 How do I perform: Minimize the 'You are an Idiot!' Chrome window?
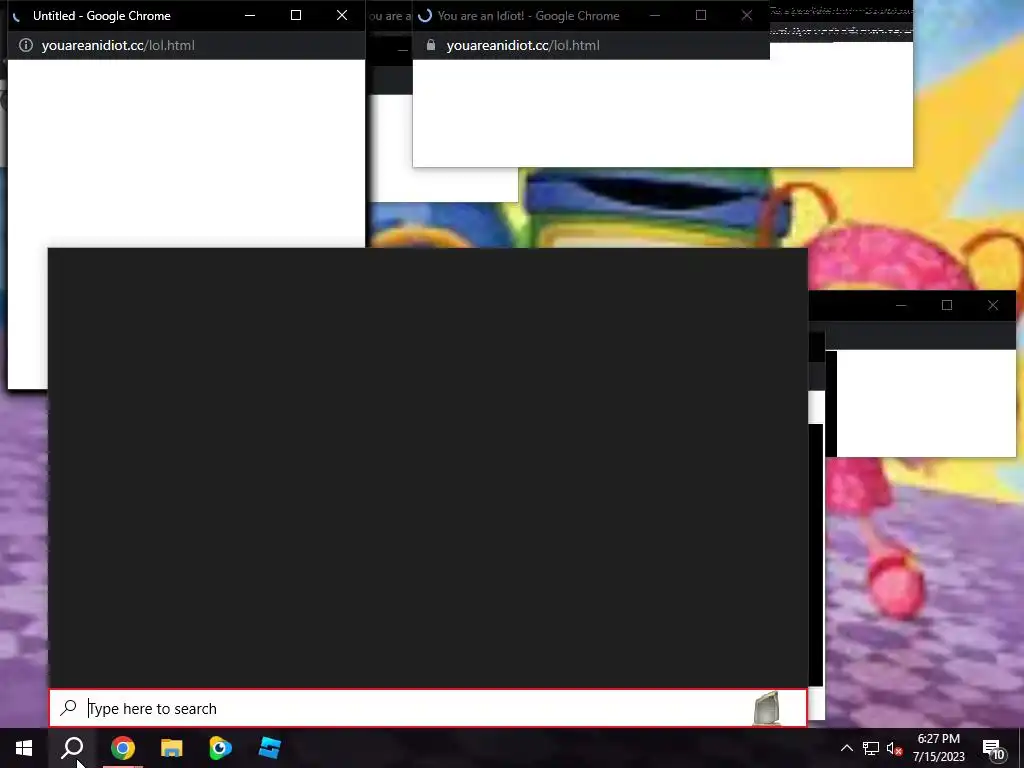coord(655,15)
